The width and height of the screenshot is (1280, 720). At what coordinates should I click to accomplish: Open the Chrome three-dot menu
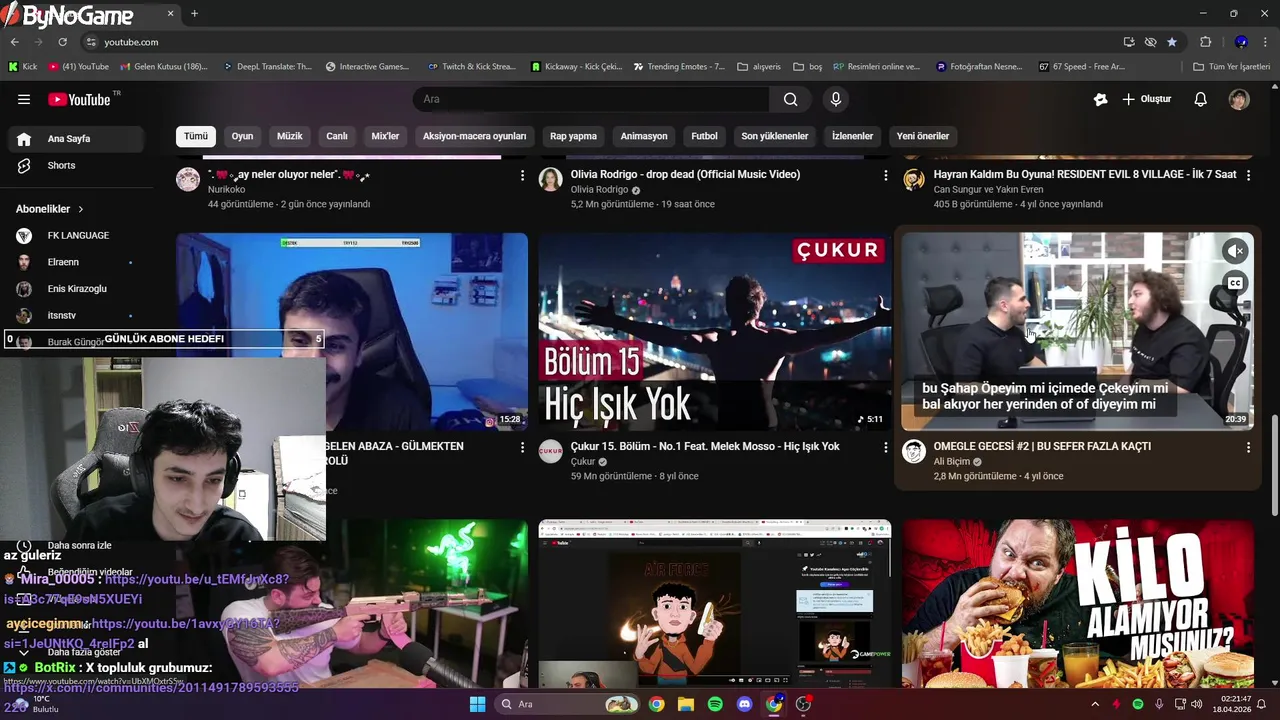pos(1266,42)
